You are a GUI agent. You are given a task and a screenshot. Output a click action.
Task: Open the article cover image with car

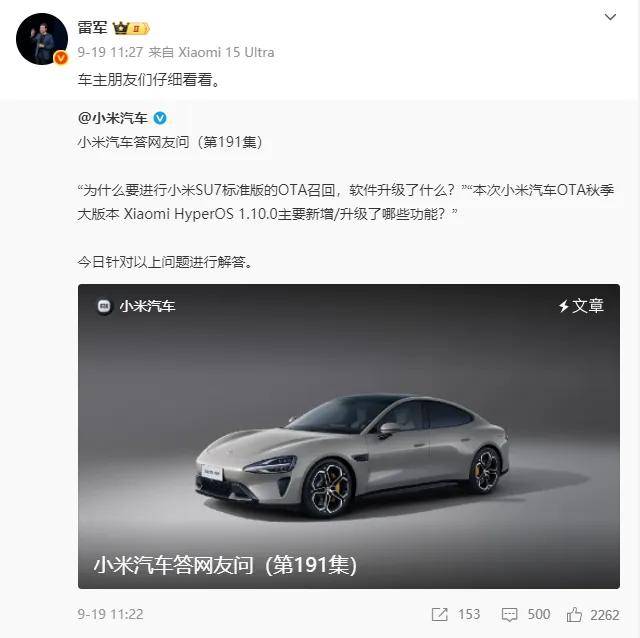349,436
